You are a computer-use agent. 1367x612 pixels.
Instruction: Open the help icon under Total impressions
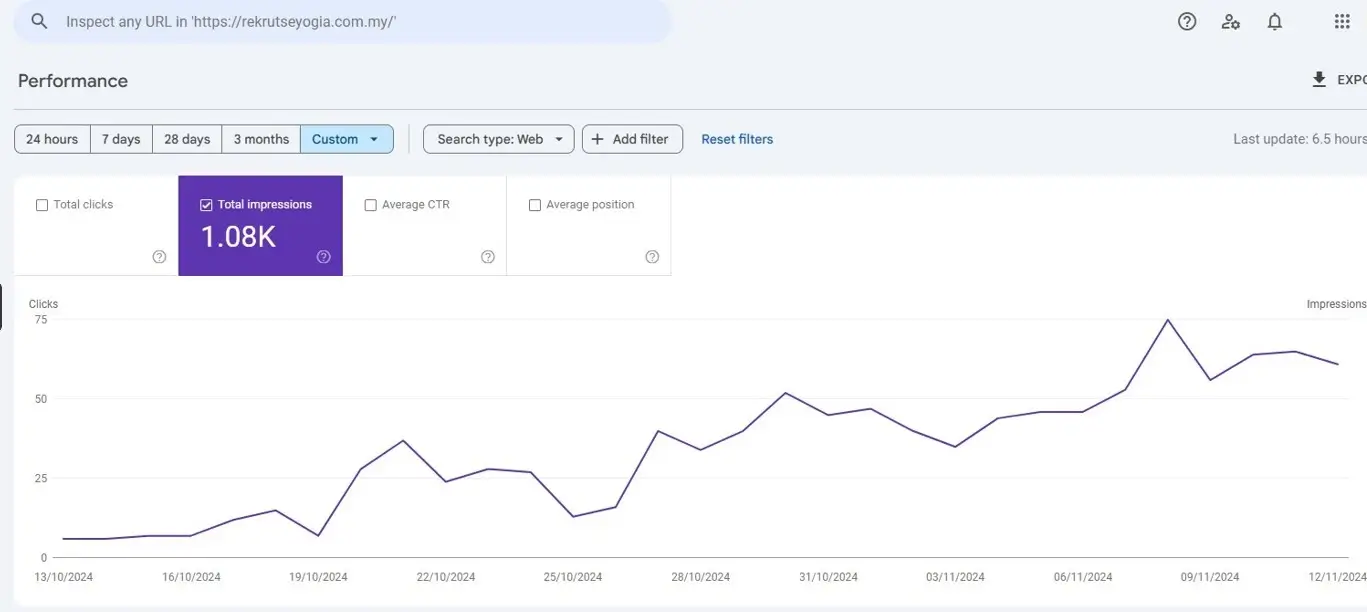pyautogui.click(x=323, y=256)
